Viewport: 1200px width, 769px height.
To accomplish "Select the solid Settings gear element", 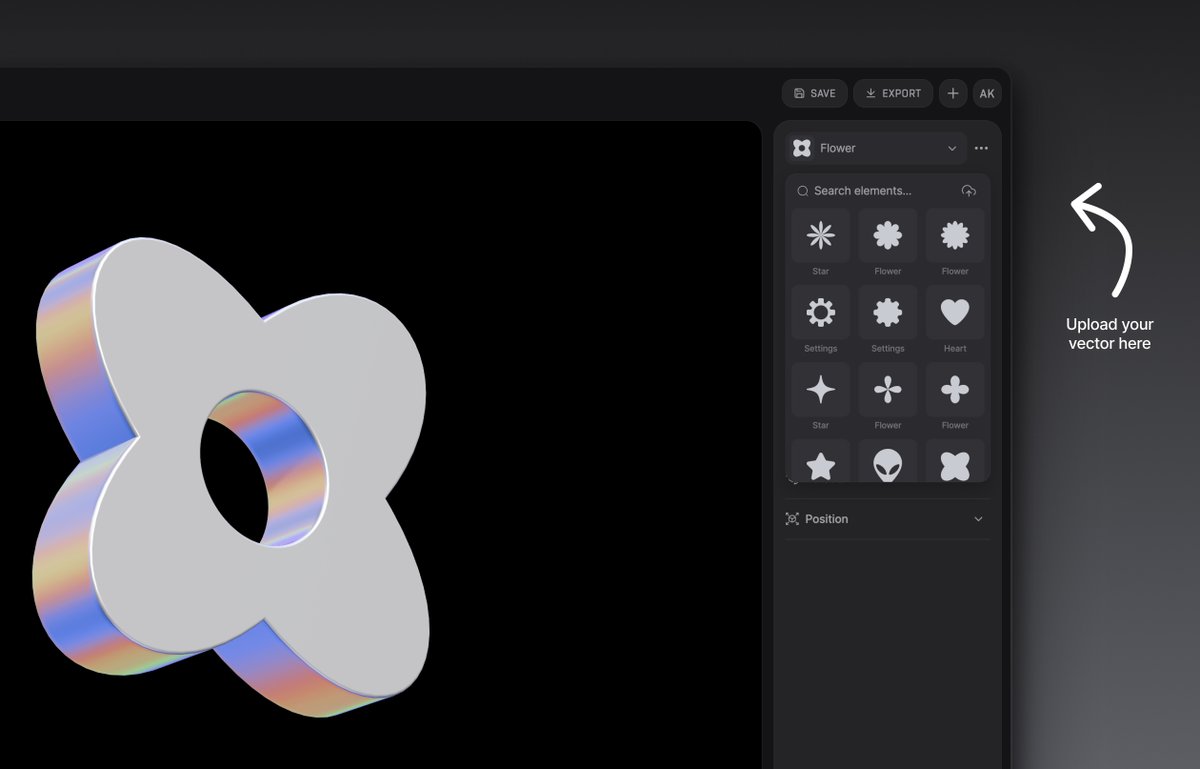I will [x=888, y=312].
